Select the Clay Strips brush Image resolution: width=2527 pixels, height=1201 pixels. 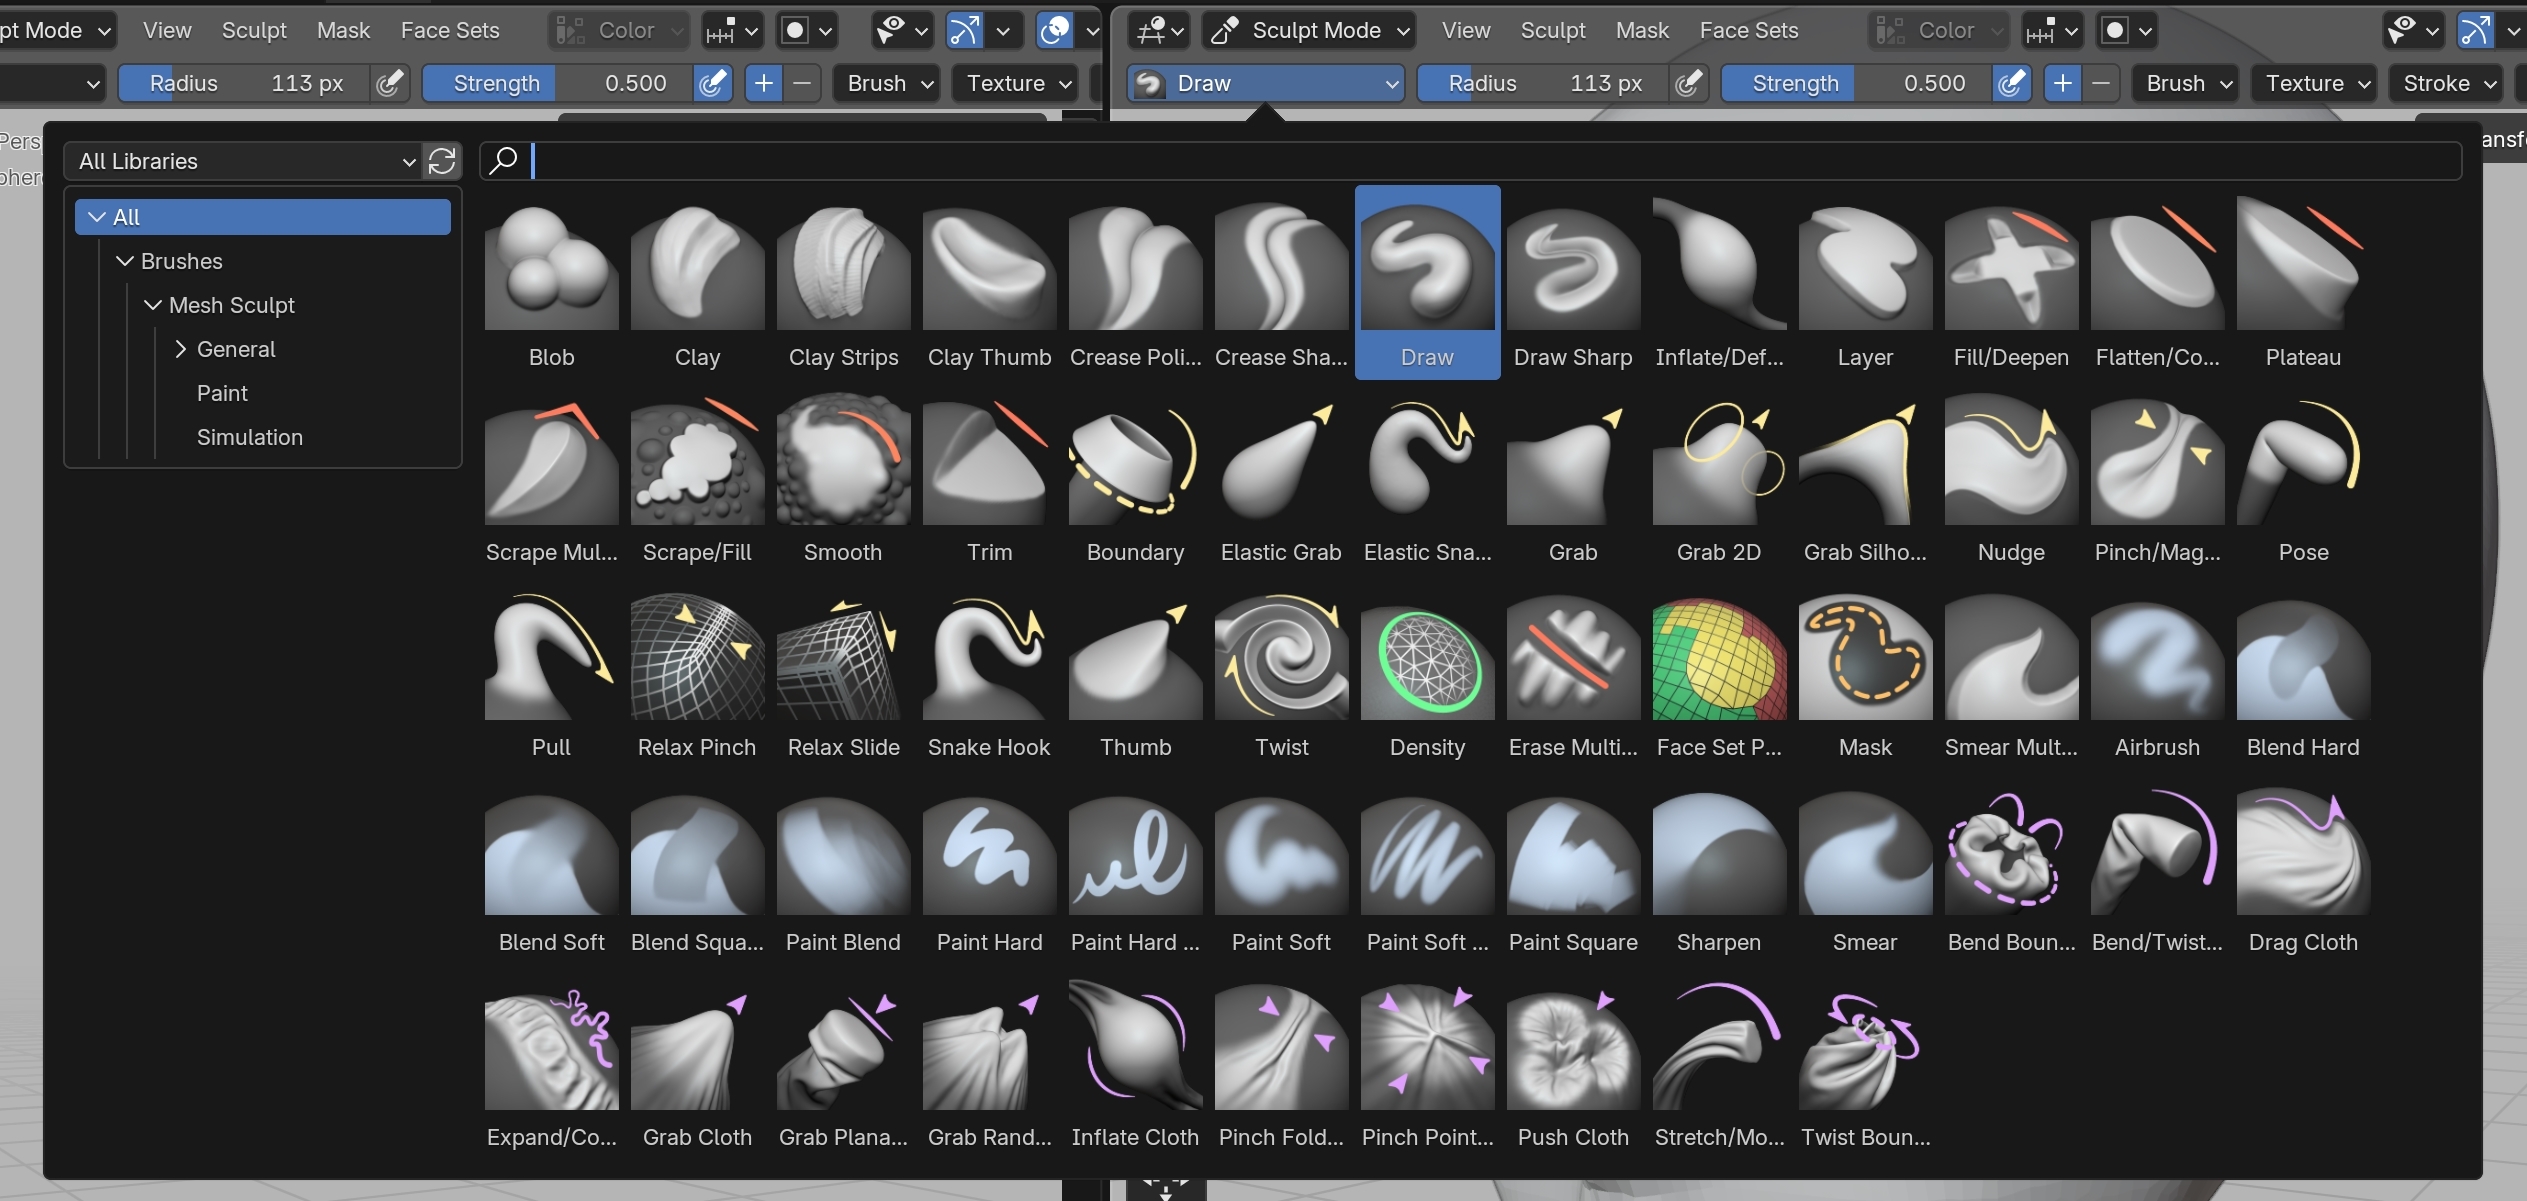(x=843, y=270)
